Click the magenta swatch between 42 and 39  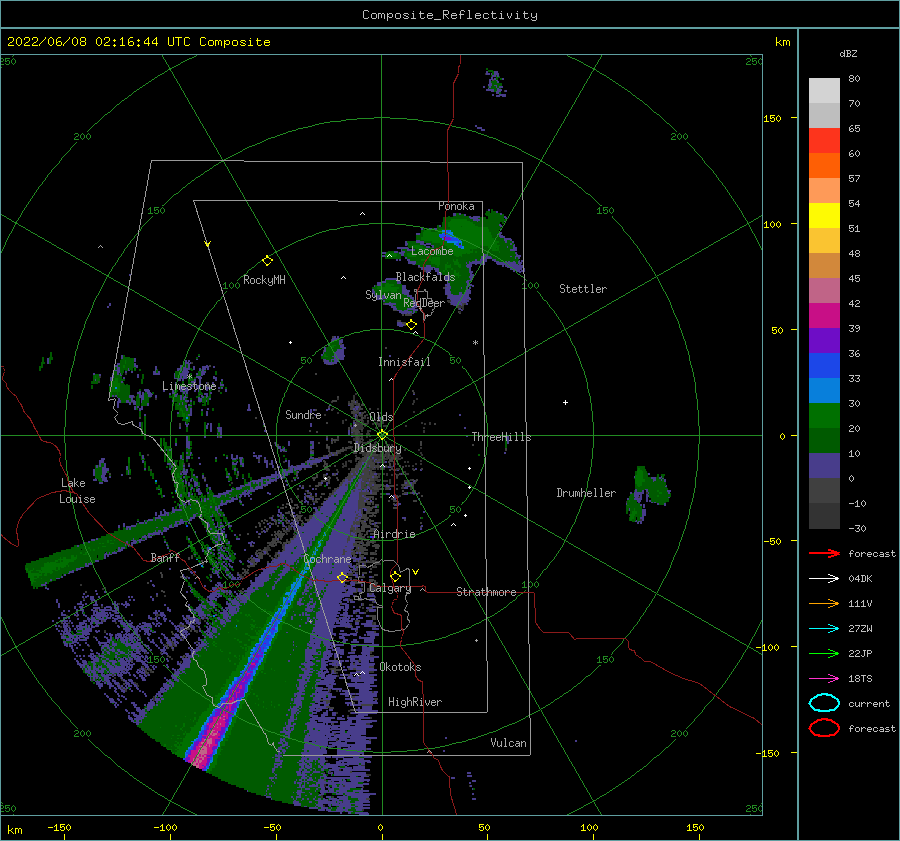point(824,316)
